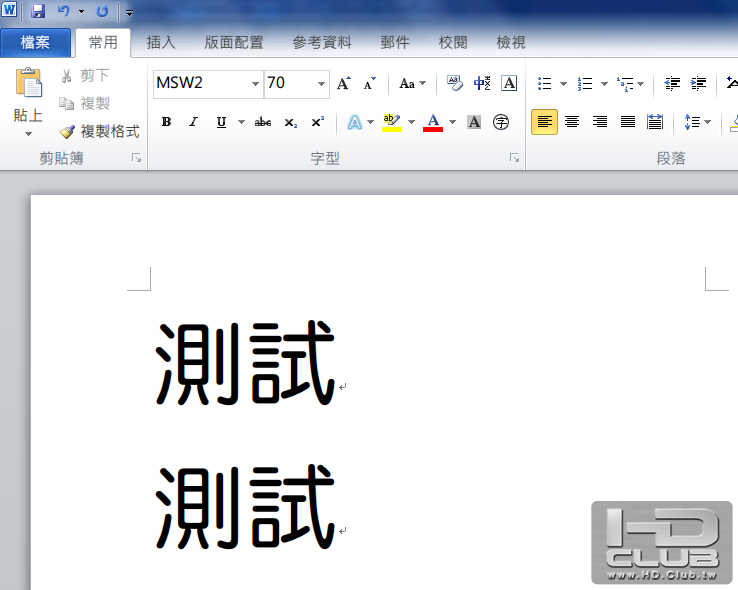Switch to the 常用 home tab
Viewport: 738px width, 590px height.
(103, 42)
